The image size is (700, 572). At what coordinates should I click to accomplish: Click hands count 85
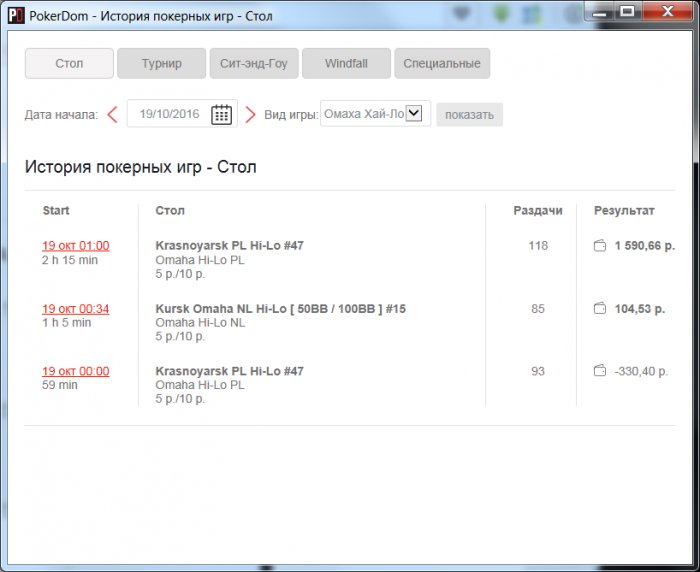[x=538, y=309]
